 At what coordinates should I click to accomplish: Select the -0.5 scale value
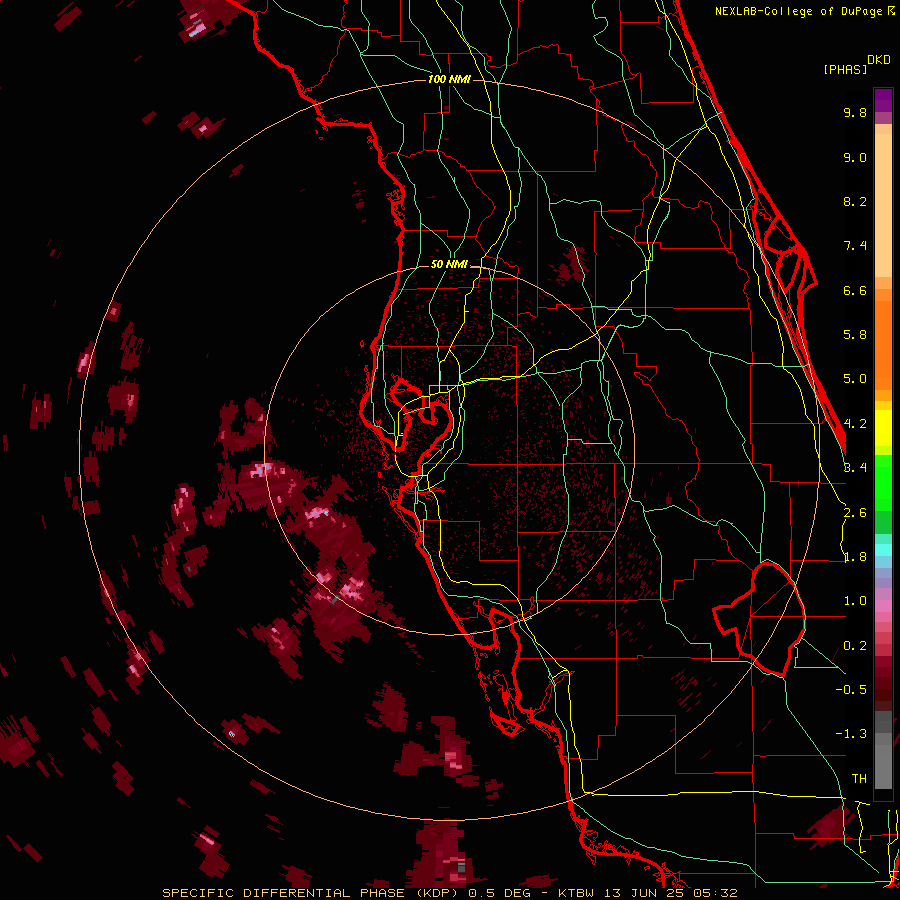851,690
